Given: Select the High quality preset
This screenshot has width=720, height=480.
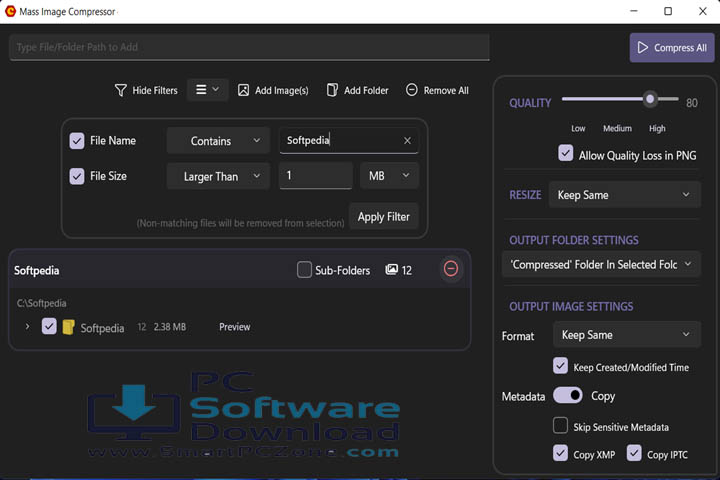Looking at the screenshot, I should pyautogui.click(x=657, y=128).
